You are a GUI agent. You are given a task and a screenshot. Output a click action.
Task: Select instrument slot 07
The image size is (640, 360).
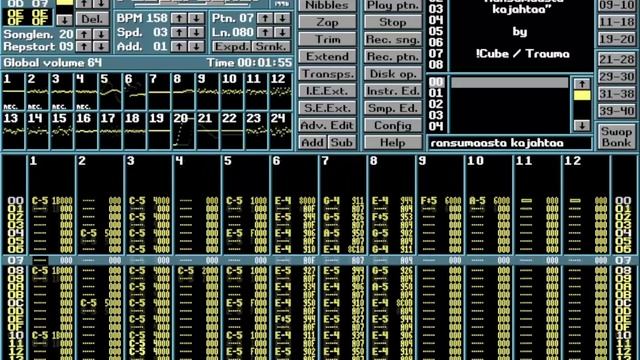click(436, 53)
